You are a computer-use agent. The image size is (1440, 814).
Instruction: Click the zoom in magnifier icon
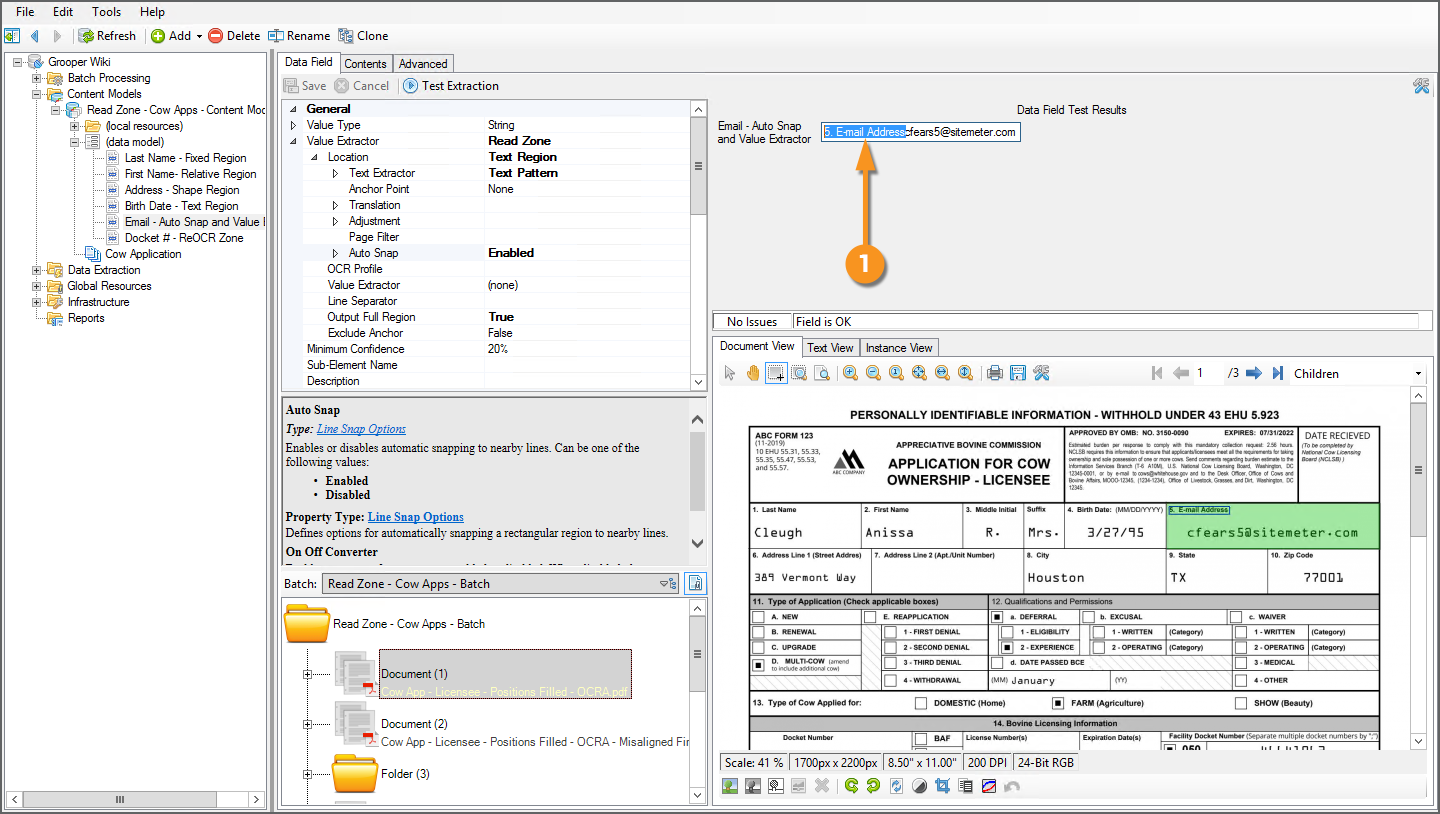[x=850, y=373]
